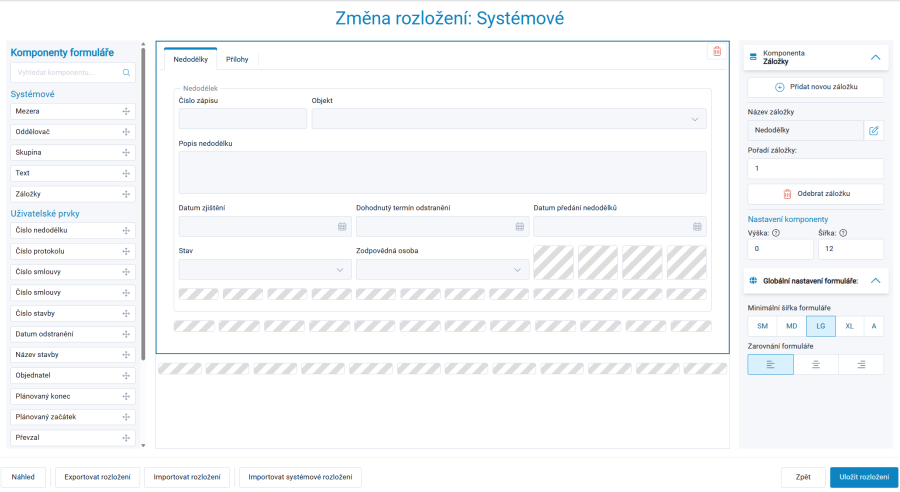Click the Náhled button

23,477
